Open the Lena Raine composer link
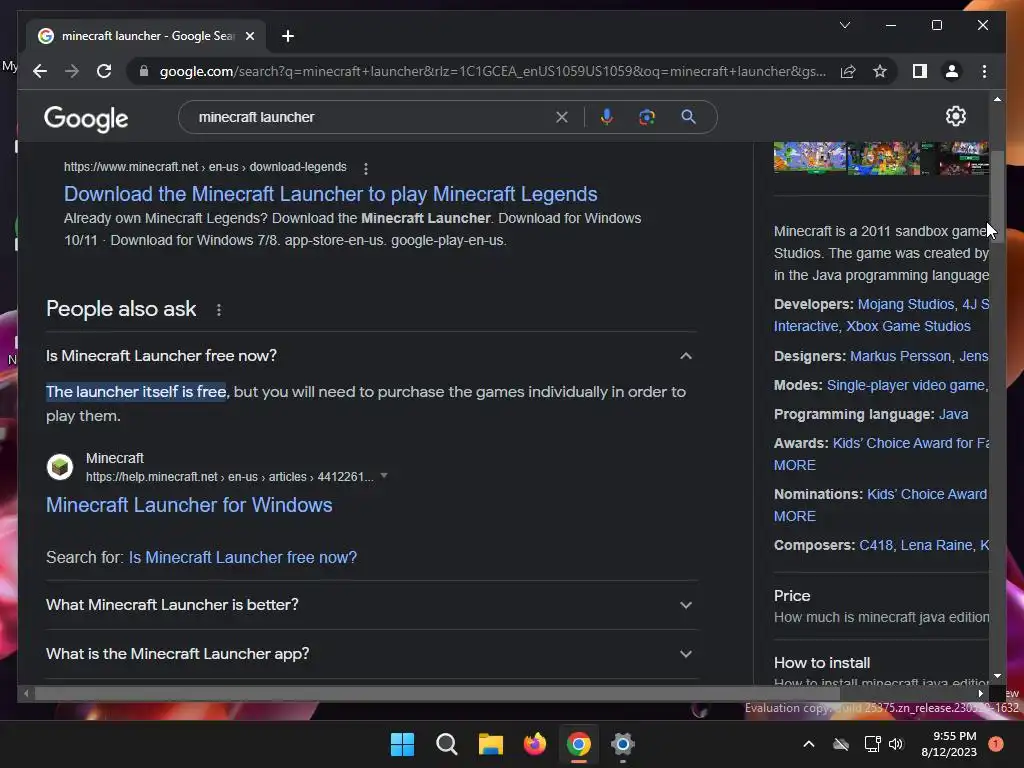The image size is (1024, 768). [936, 545]
